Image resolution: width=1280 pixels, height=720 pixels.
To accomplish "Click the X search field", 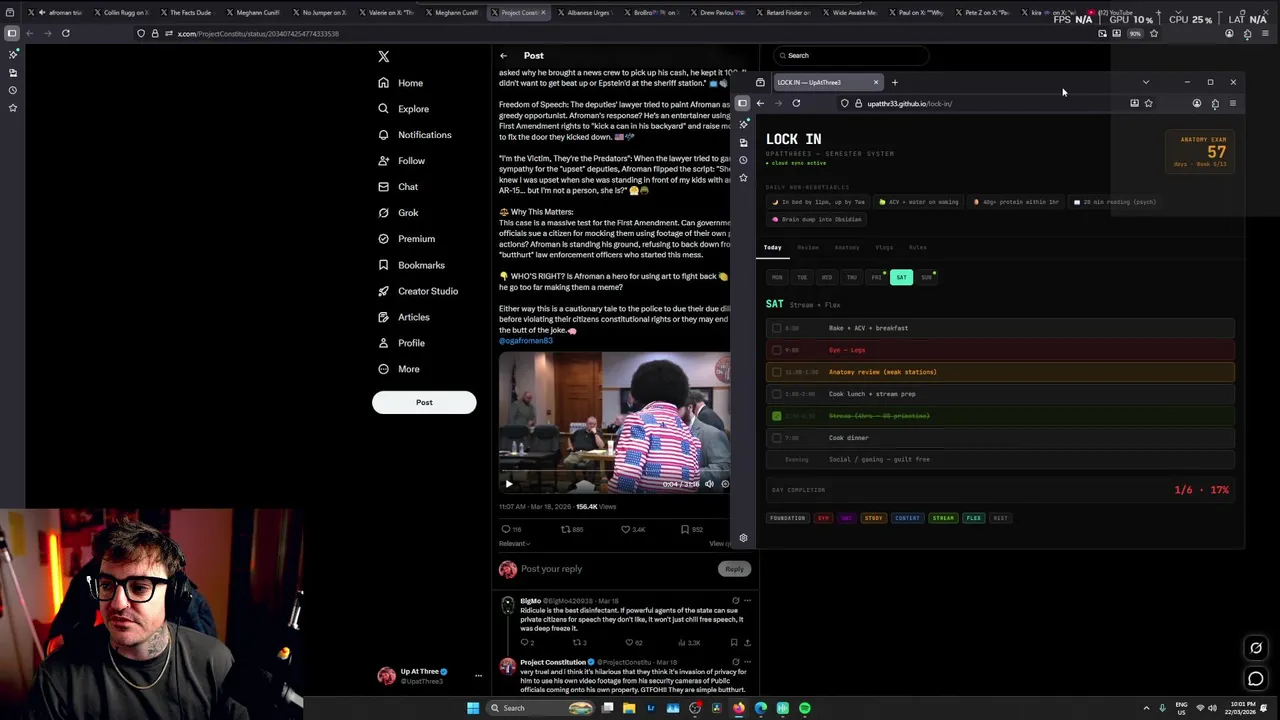I will click(852, 56).
